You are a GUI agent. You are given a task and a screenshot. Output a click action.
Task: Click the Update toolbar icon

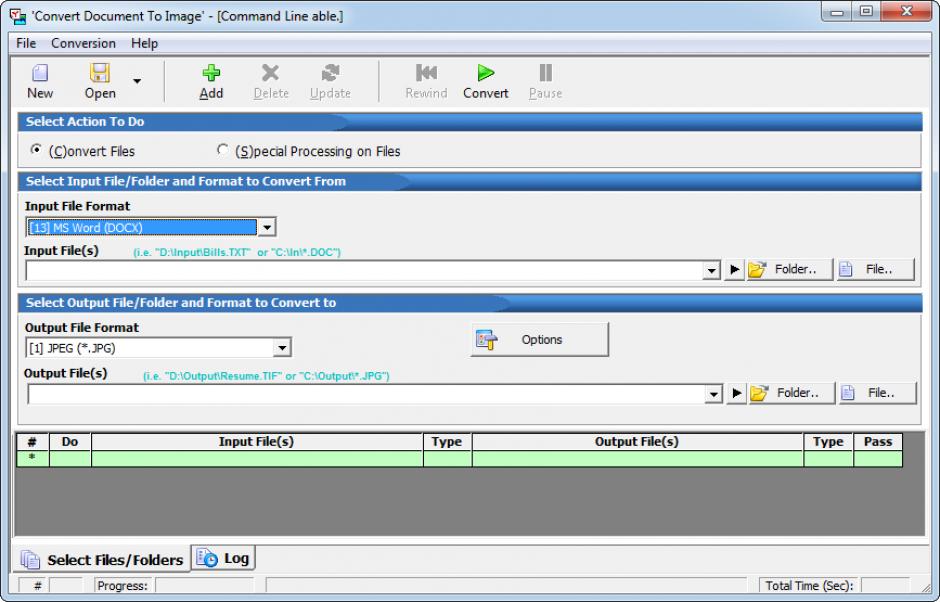330,74
